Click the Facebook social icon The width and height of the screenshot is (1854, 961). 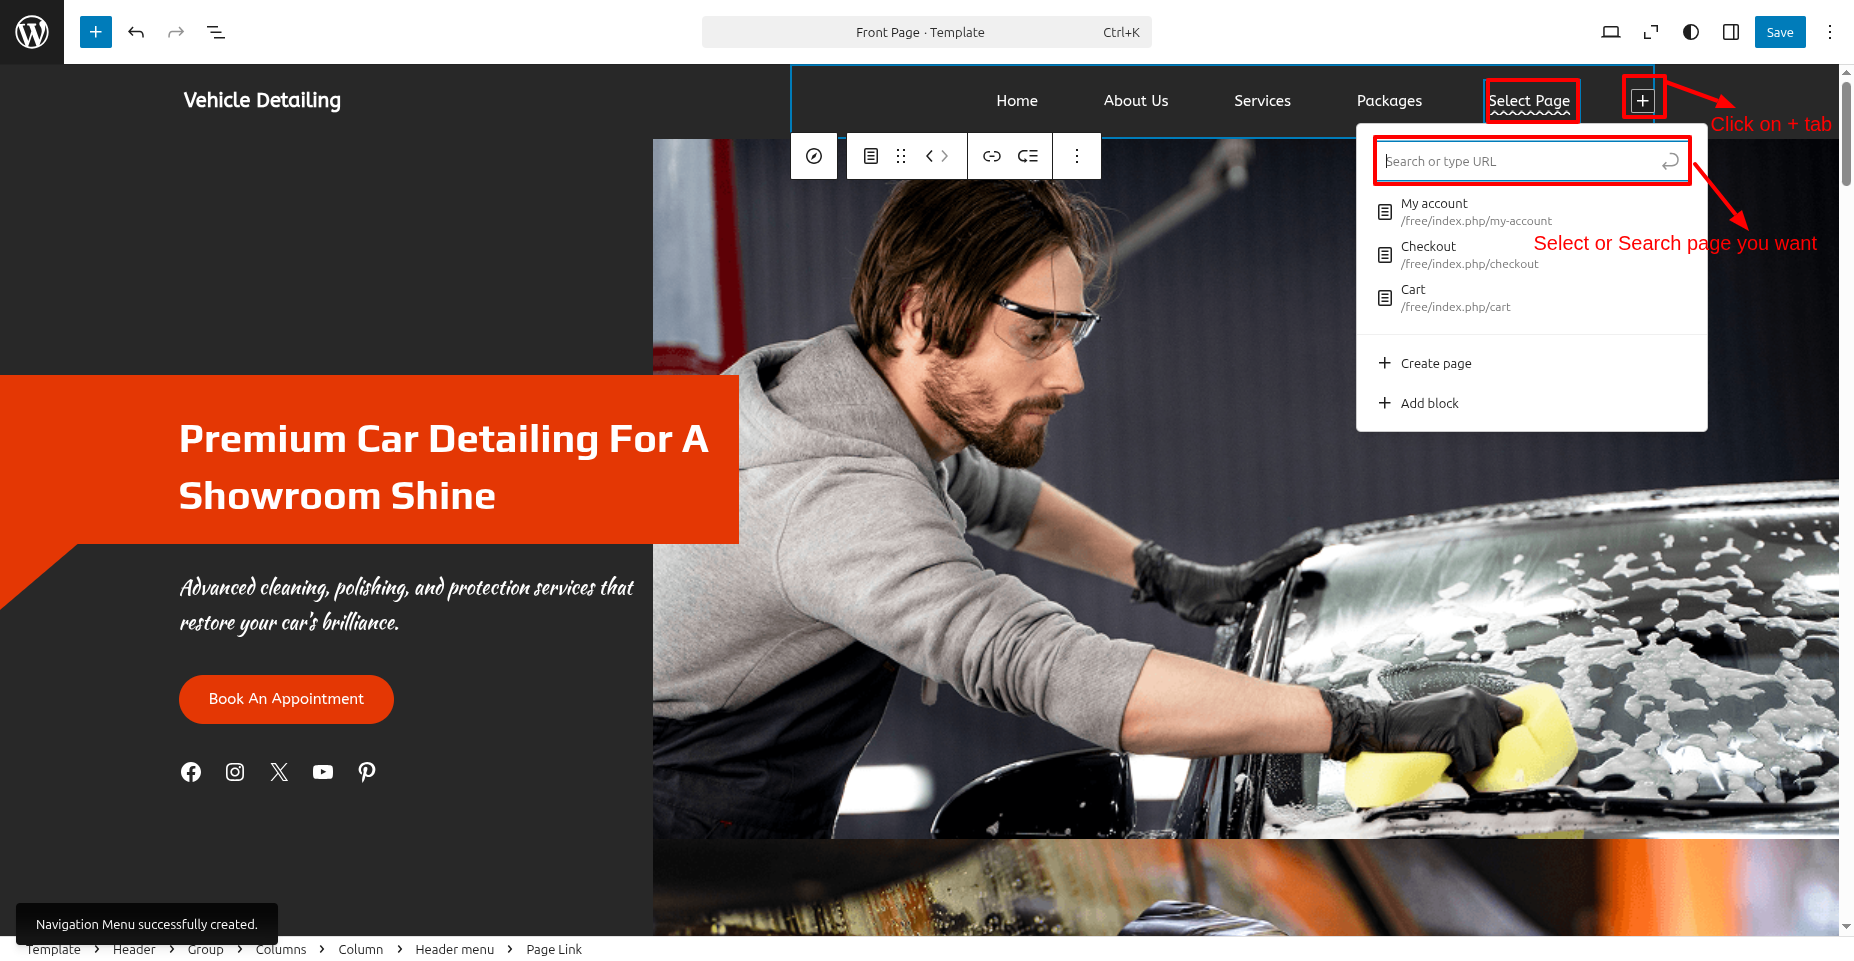pyautogui.click(x=191, y=772)
